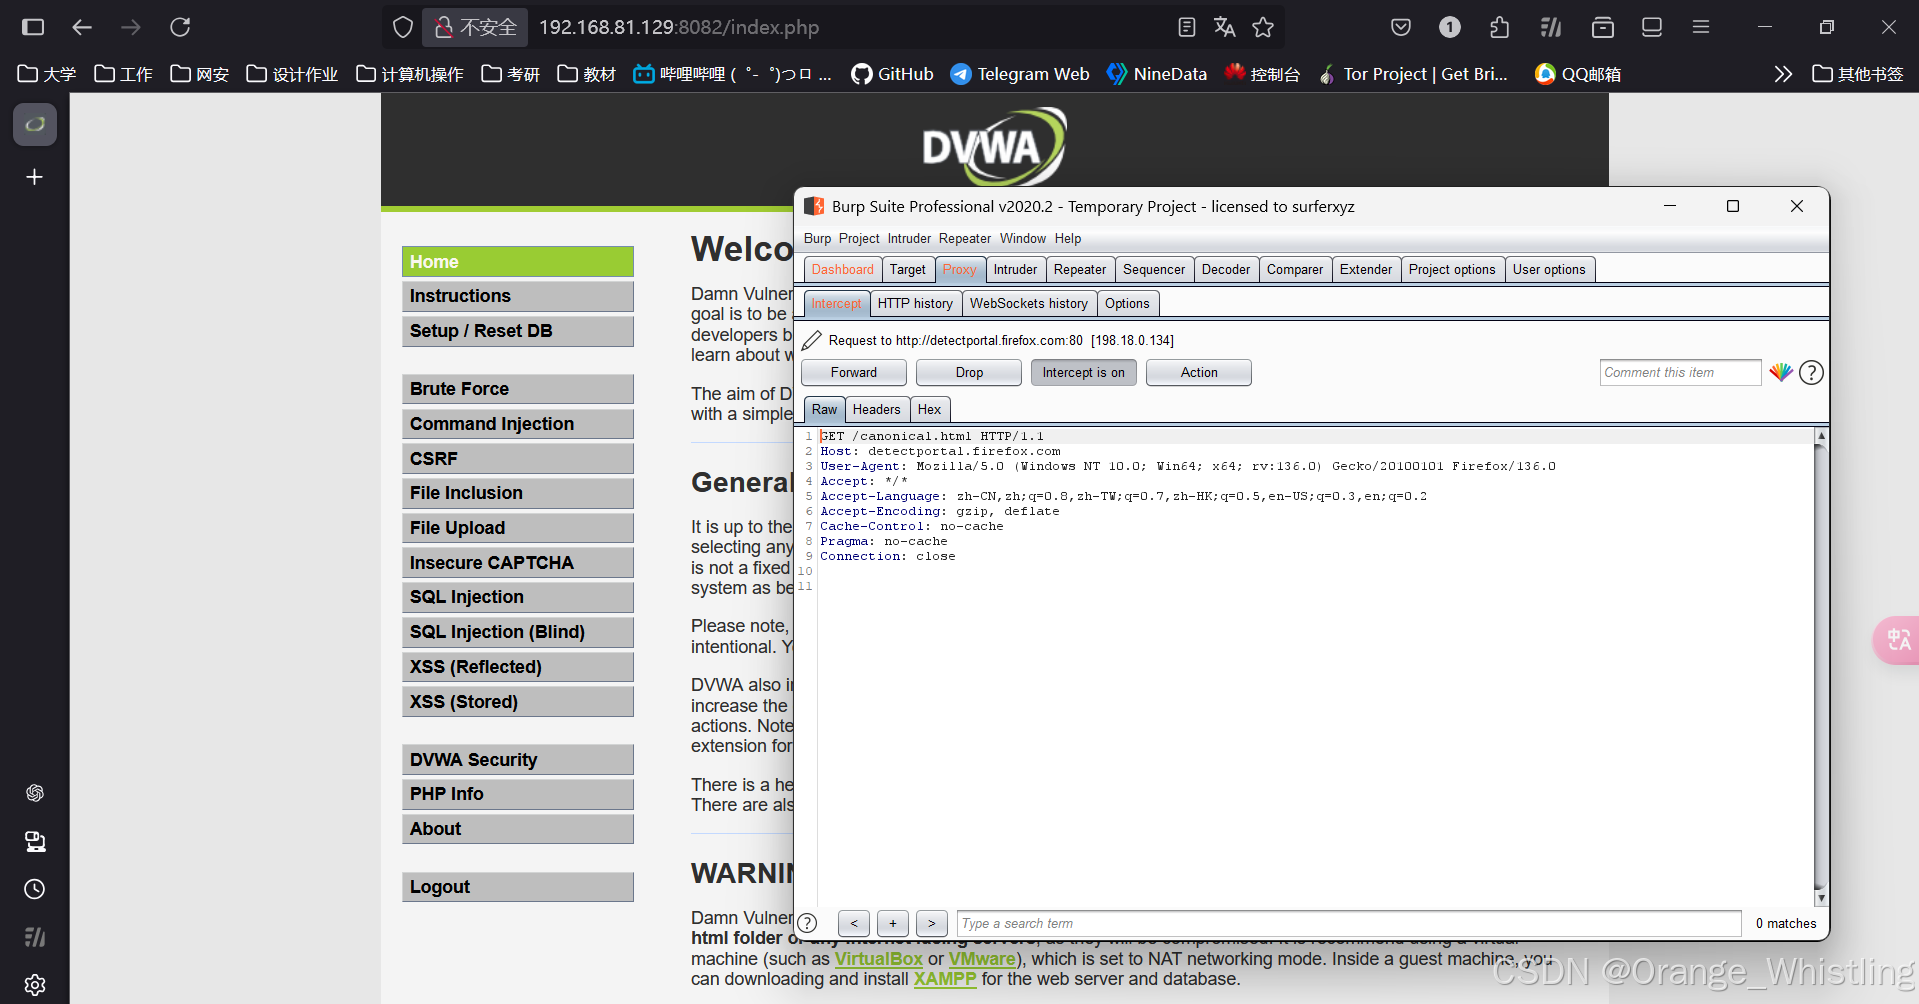Open the 教材 bookmark folder
The height and width of the screenshot is (1004, 1919).
(587, 74)
